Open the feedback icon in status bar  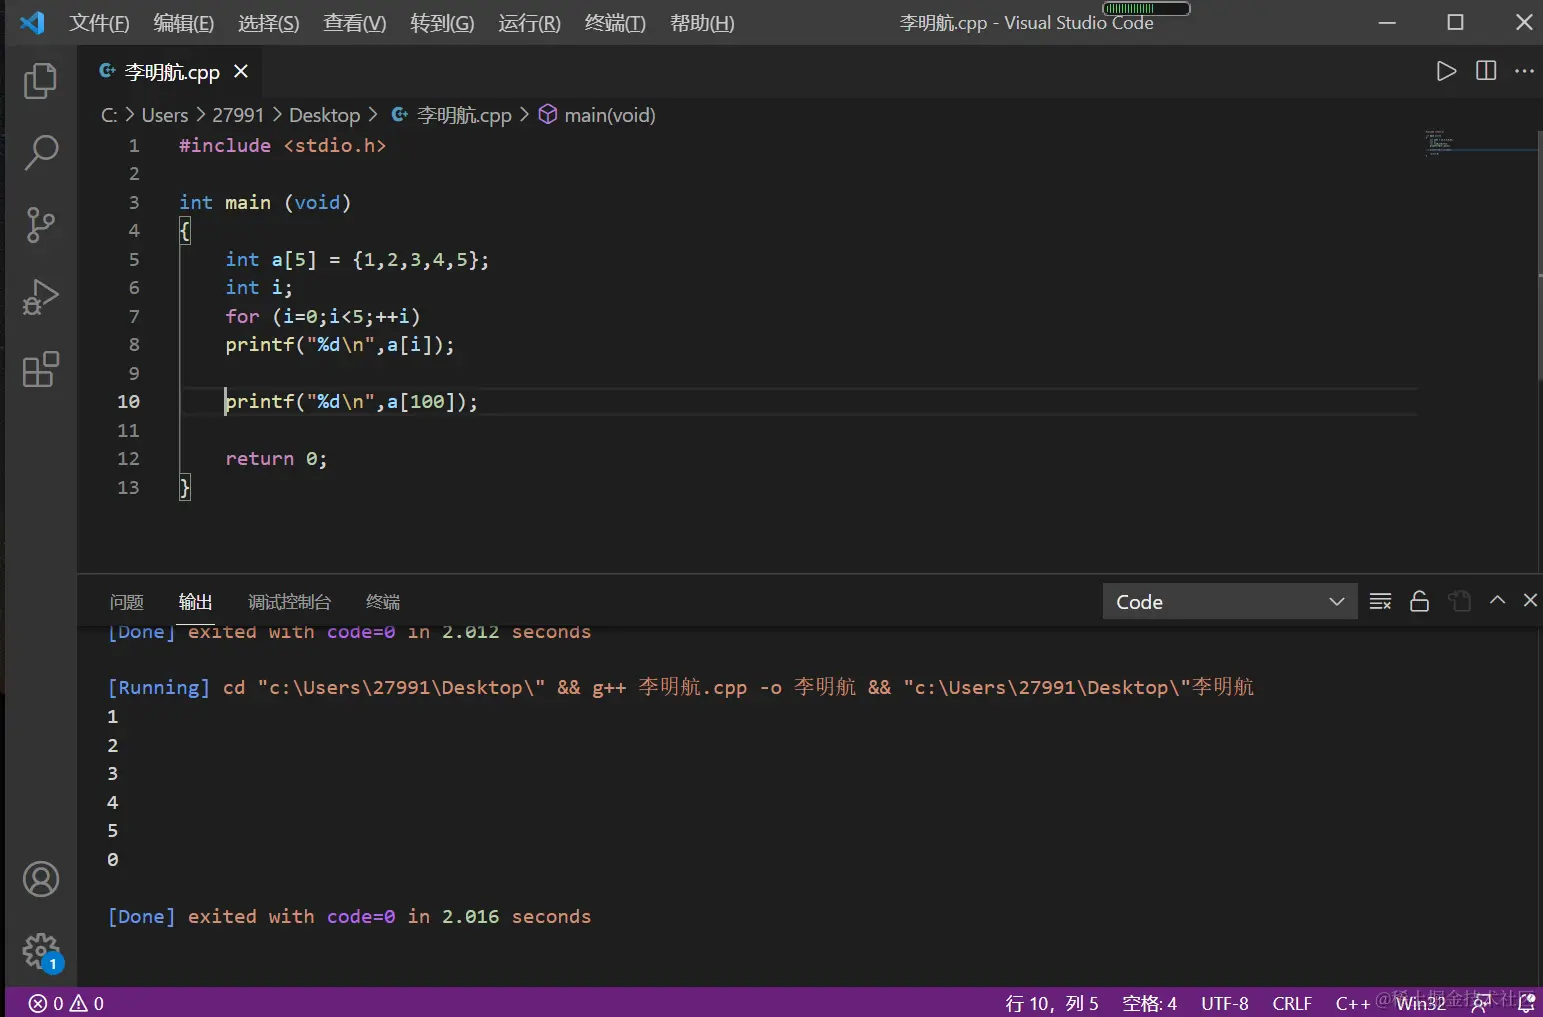(x=1480, y=1003)
